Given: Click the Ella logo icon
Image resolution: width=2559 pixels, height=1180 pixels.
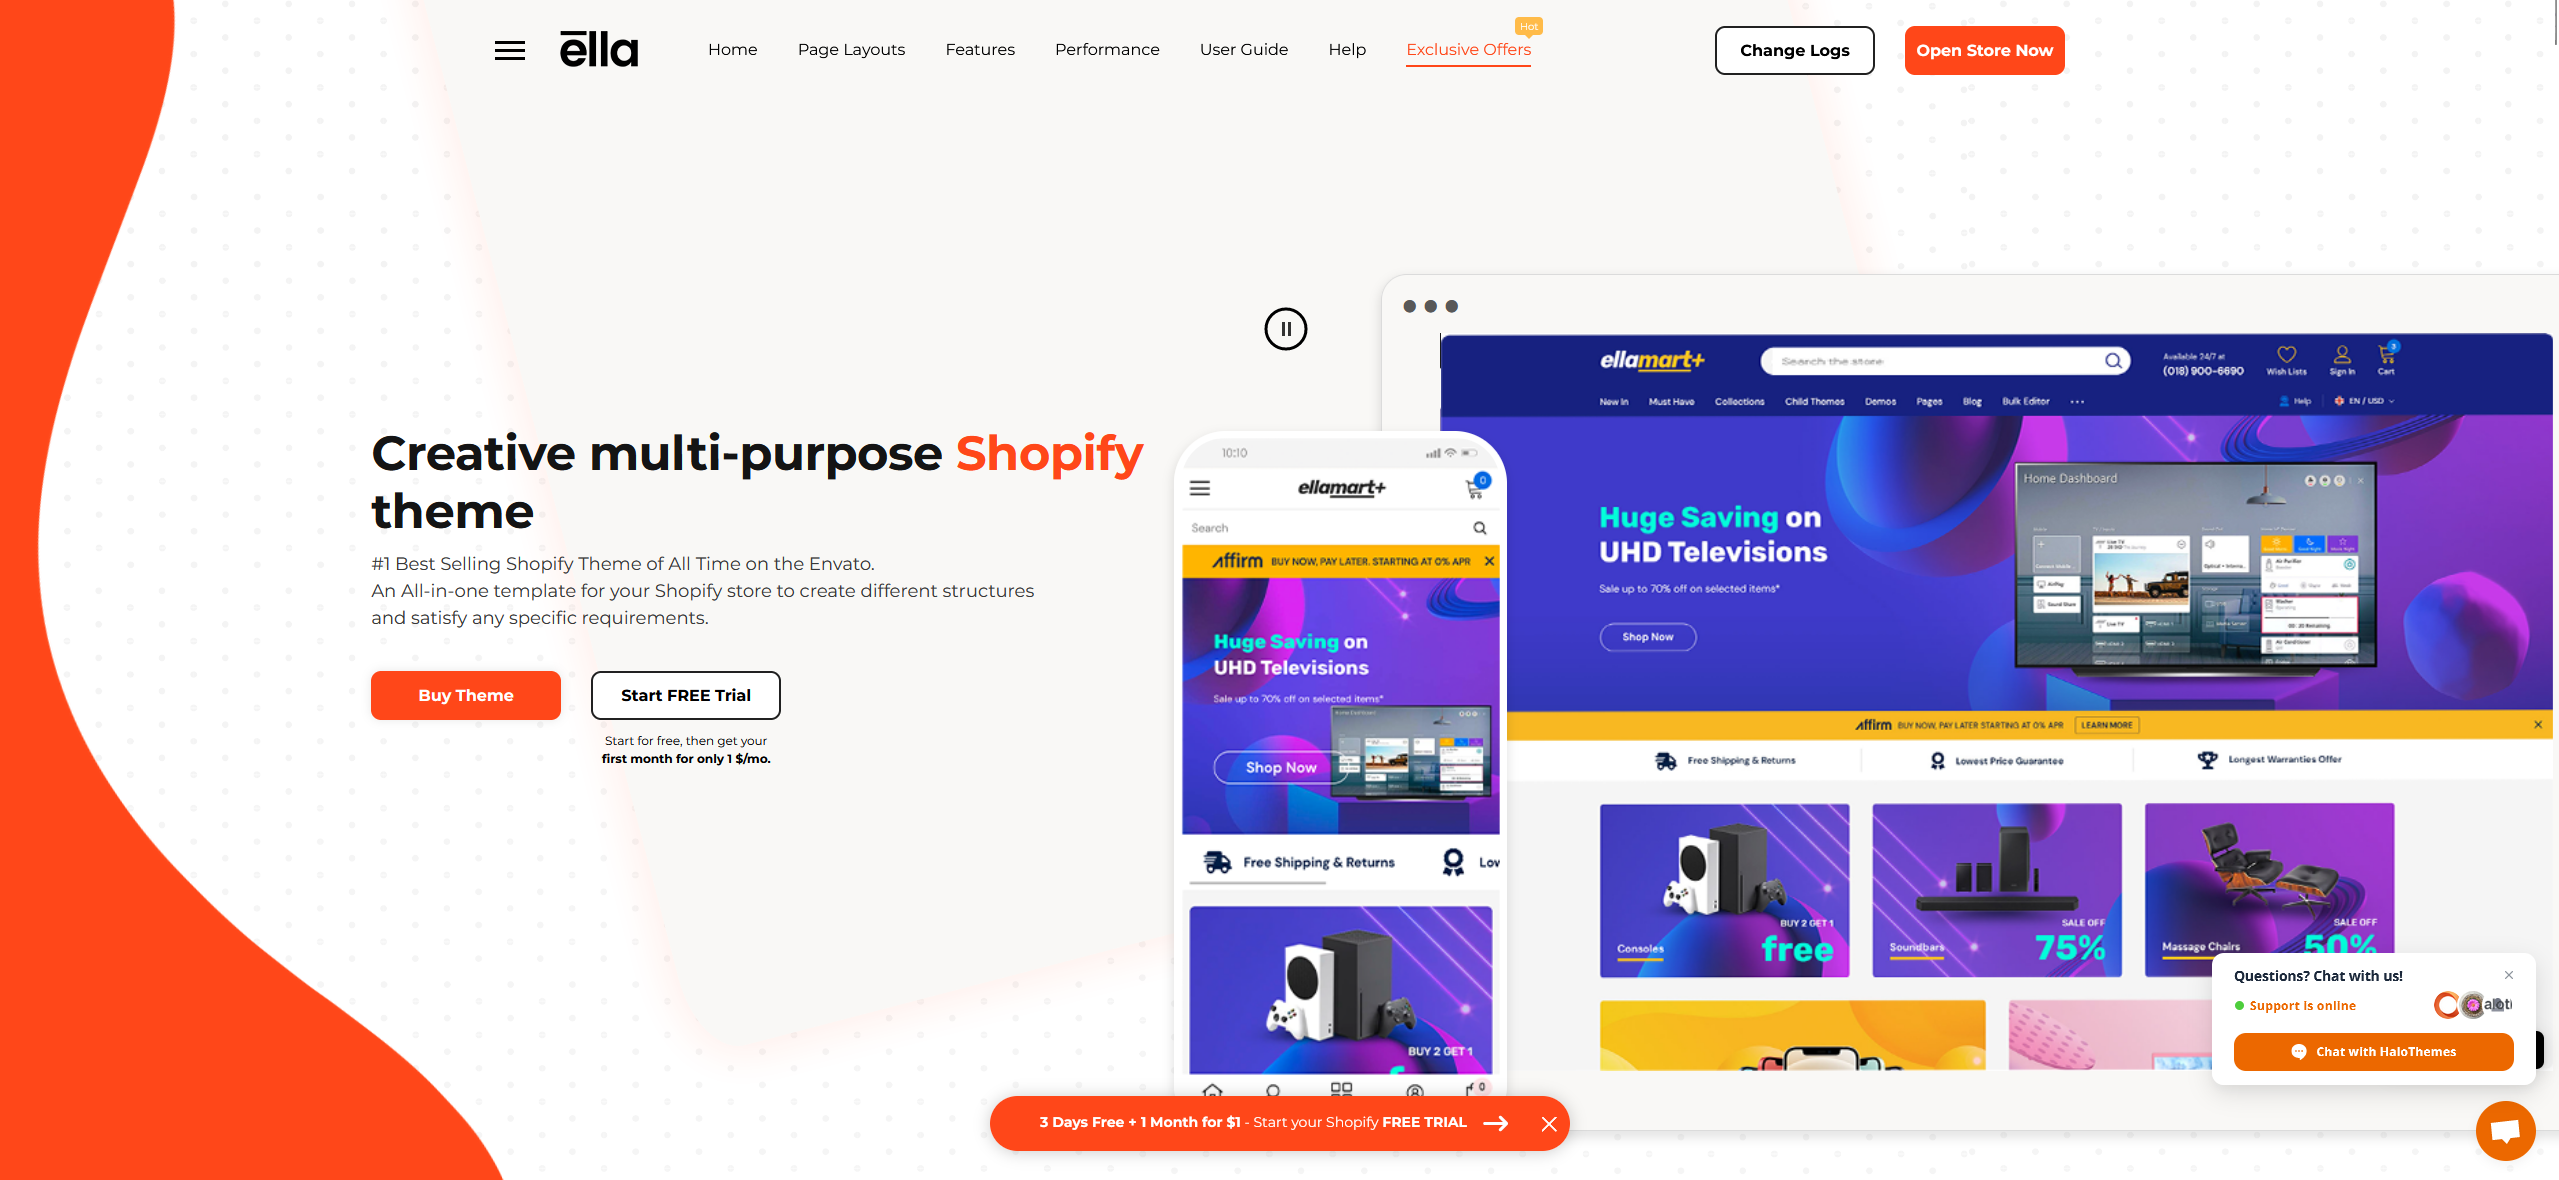Looking at the screenshot, I should coord(596,49).
